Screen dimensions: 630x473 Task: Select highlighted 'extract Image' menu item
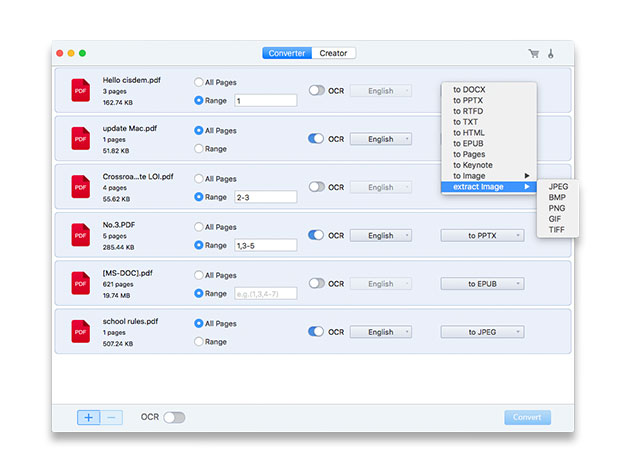[489, 187]
